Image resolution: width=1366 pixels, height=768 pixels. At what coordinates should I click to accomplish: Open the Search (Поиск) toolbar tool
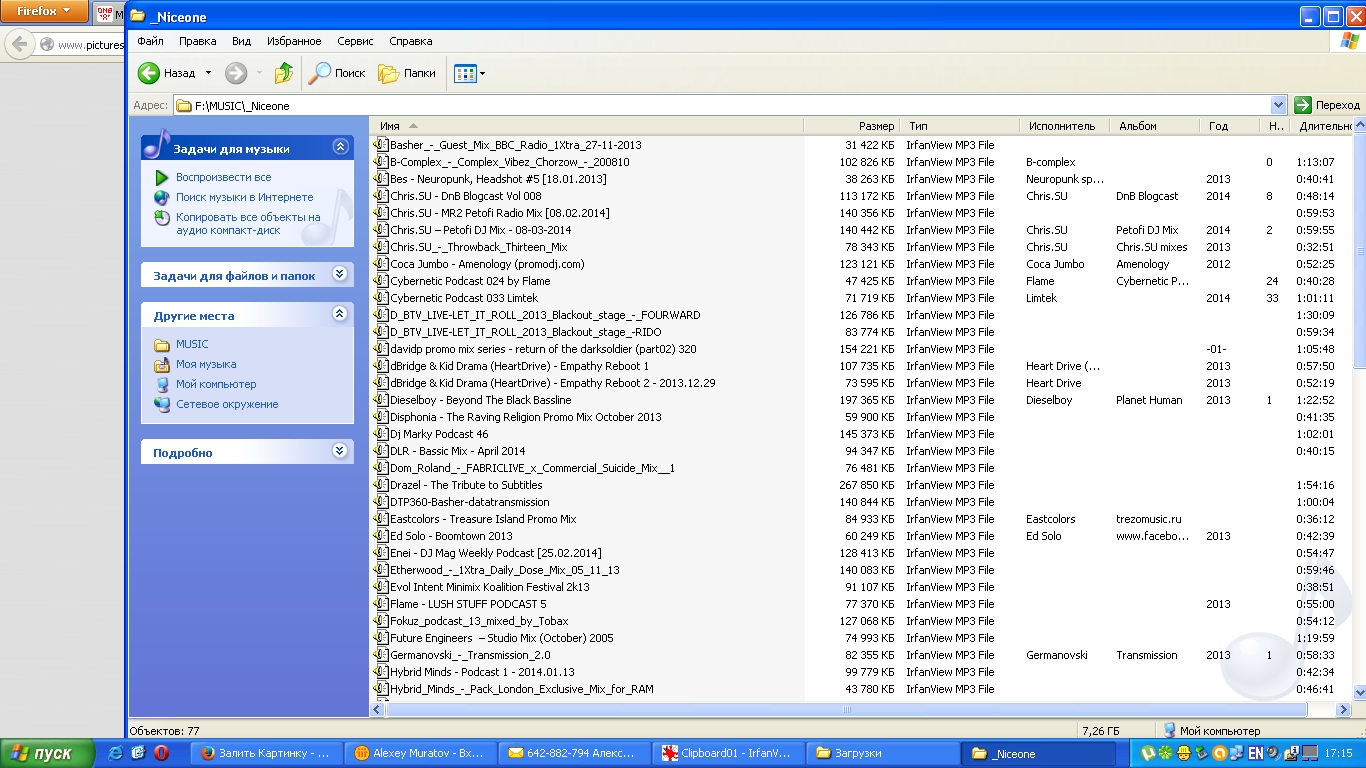[x=337, y=73]
